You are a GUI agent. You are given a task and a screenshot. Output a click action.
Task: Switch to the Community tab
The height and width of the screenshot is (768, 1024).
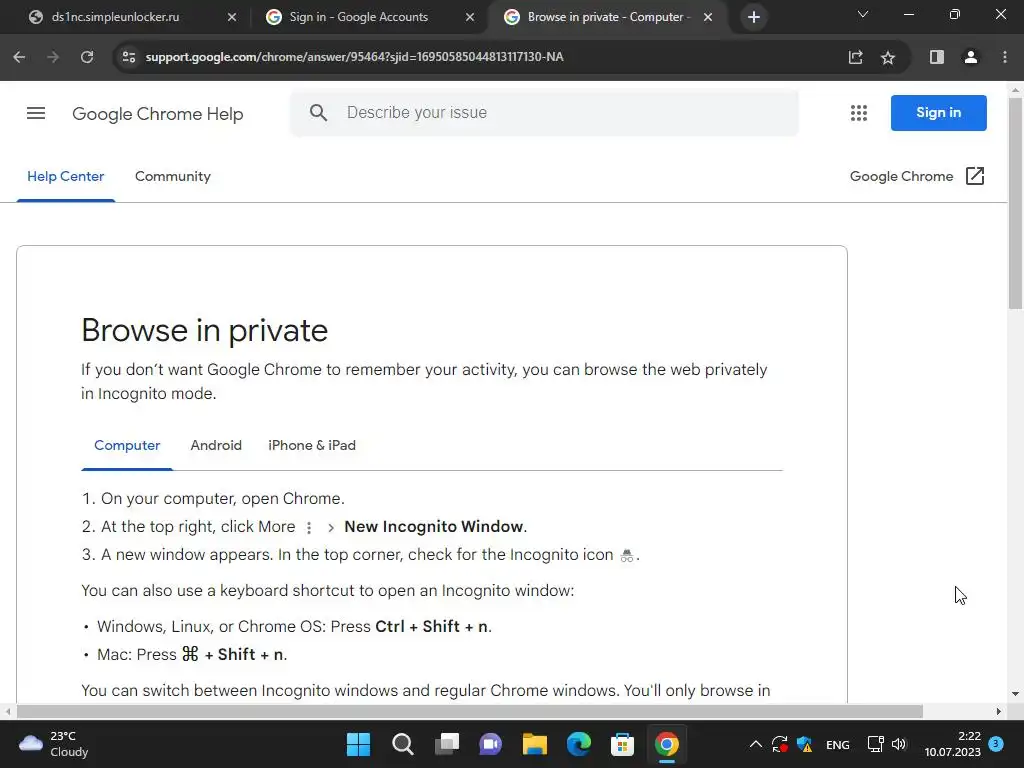click(172, 176)
